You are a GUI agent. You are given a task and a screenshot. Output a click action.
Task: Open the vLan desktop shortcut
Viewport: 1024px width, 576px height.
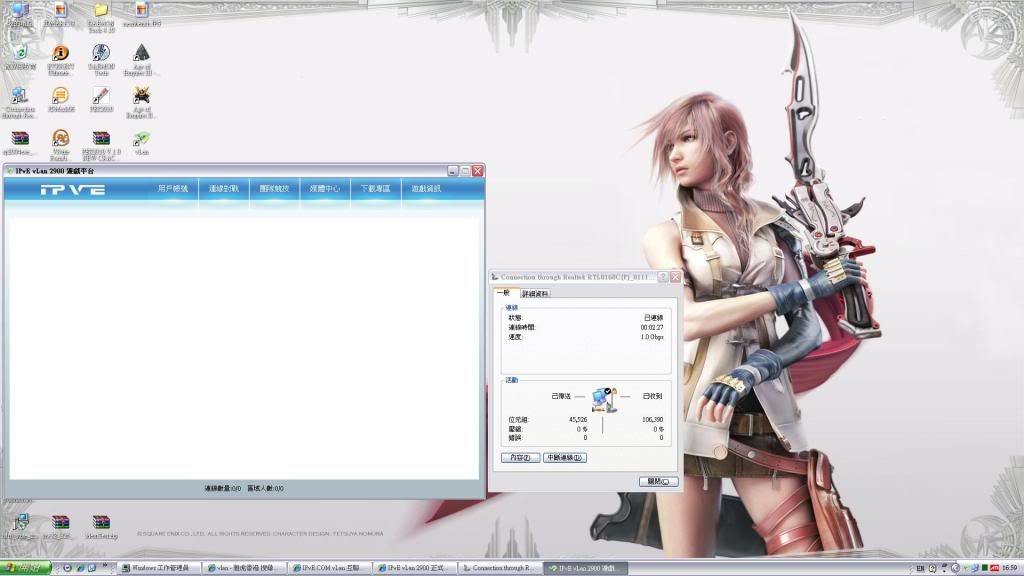(x=141, y=140)
